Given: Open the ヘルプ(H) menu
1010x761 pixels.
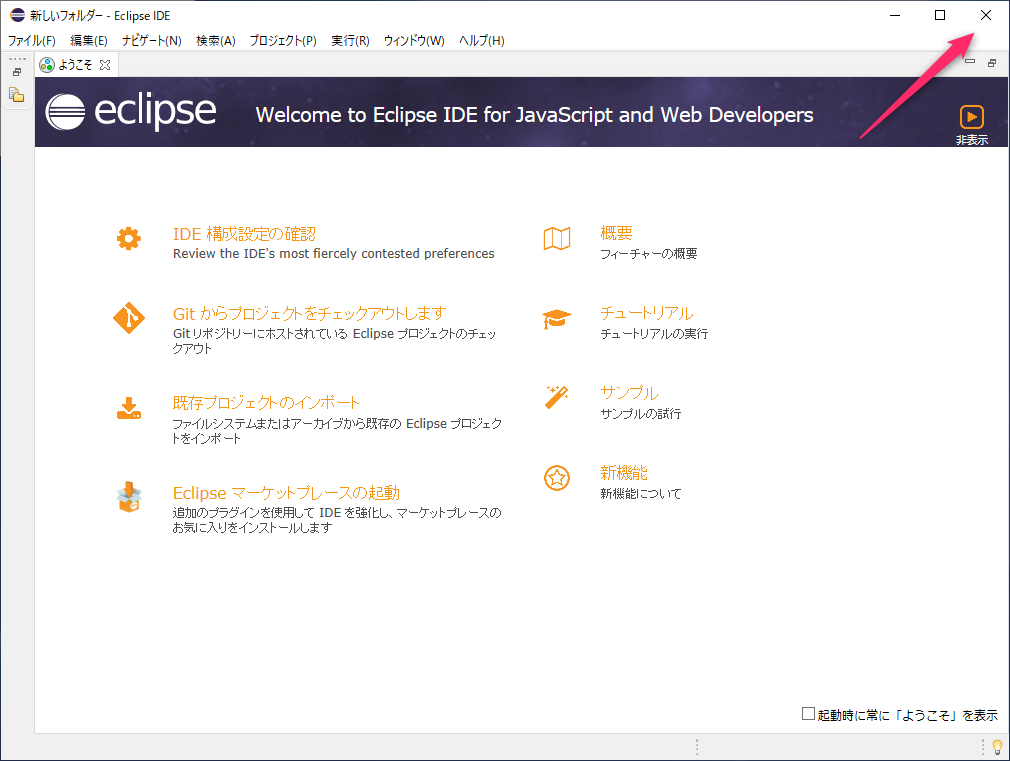Looking at the screenshot, I should [482, 41].
